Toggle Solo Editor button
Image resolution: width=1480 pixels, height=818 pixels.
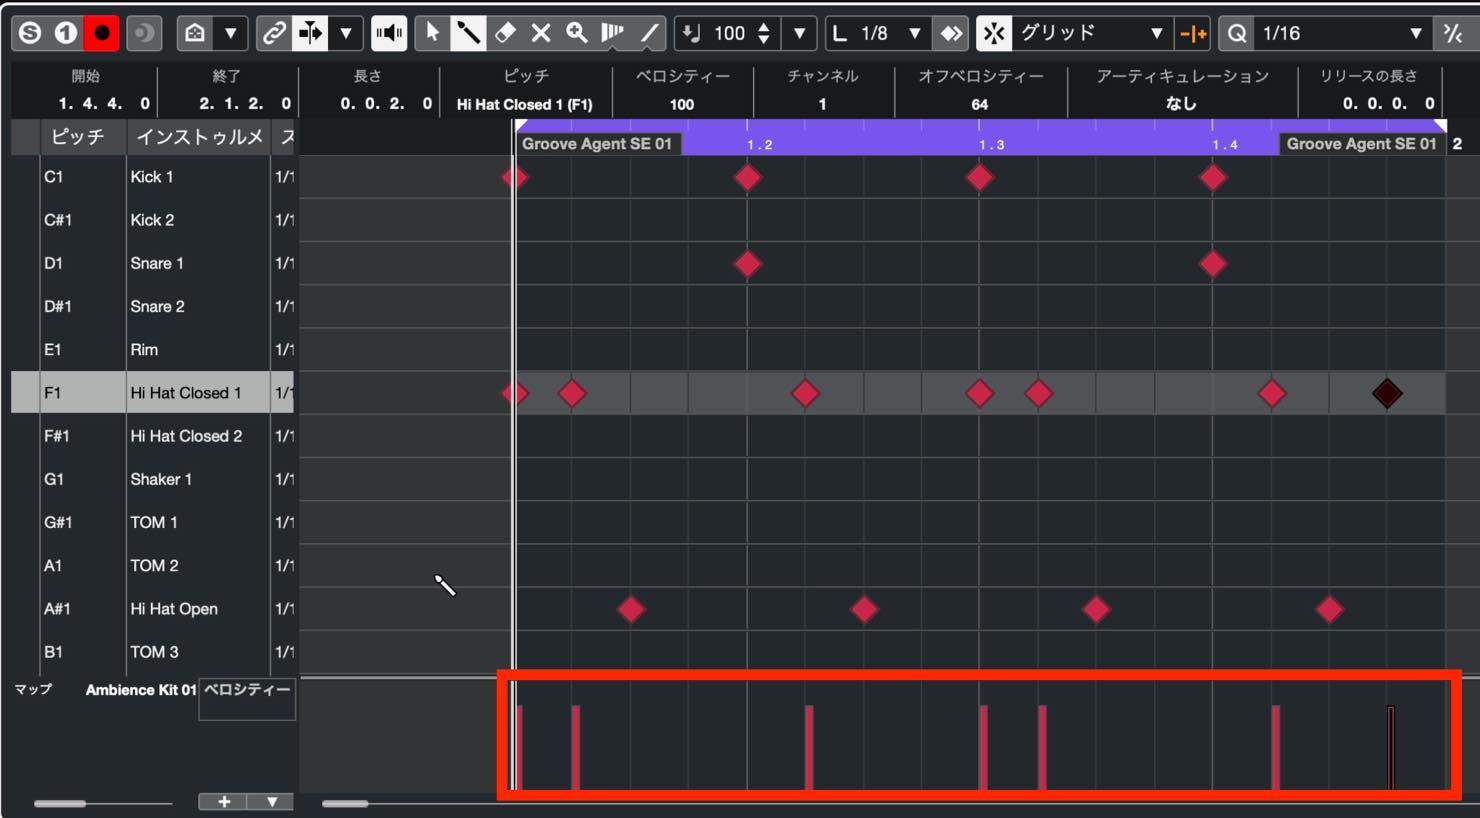pos(30,33)
